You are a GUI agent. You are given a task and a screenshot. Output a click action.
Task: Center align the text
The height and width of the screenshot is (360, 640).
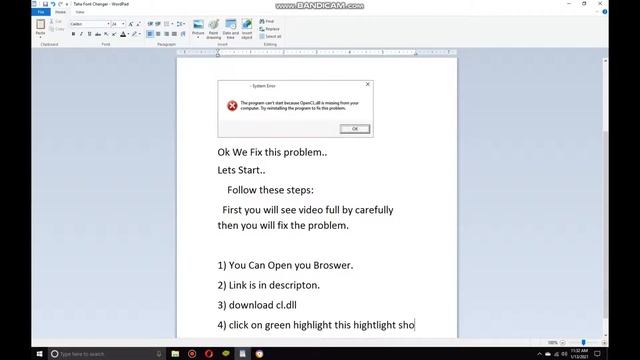click(x=158, y=34)
